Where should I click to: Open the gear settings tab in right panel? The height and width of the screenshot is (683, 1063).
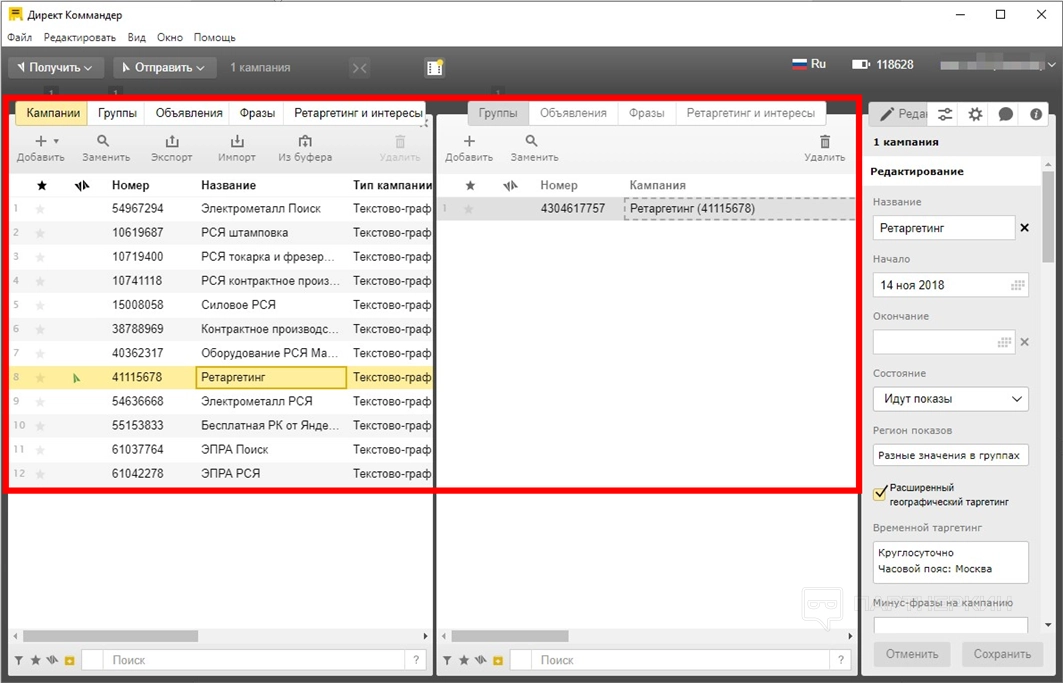975,114
